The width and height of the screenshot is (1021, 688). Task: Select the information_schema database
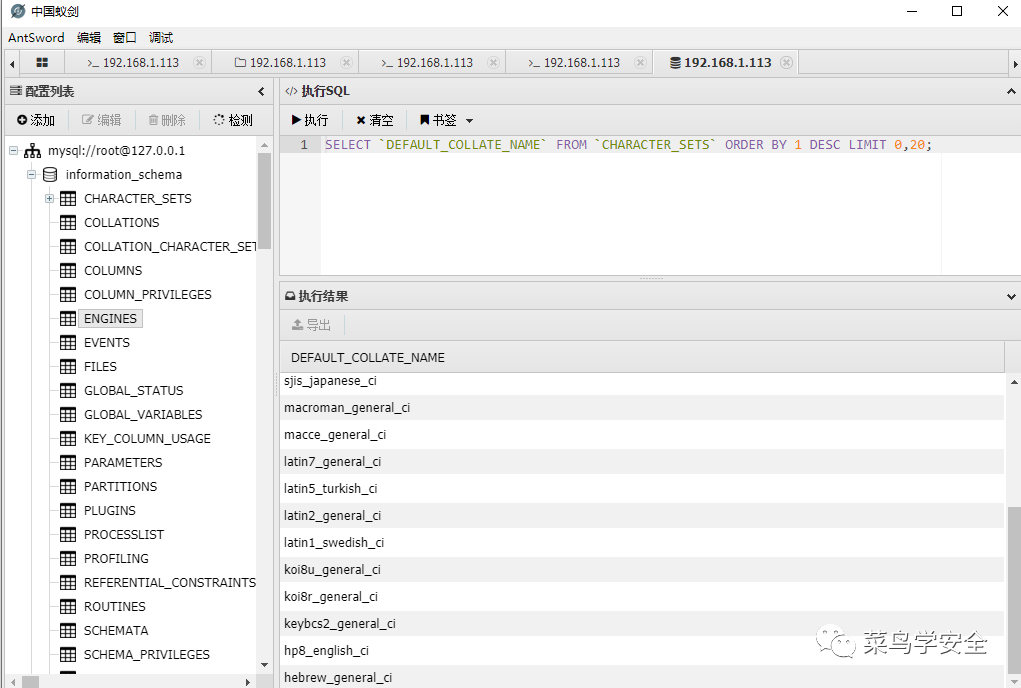click(x=124, y=174)
